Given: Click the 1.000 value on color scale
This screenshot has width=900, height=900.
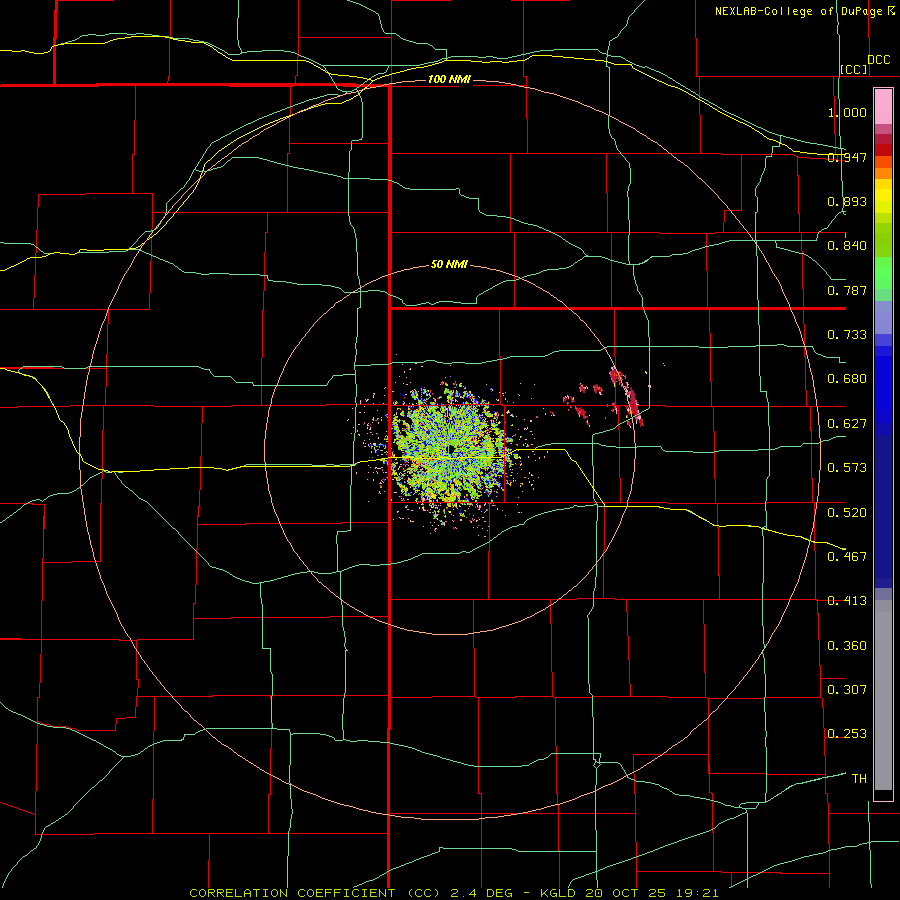Looking at the screenshot, I should coord(847,112).
